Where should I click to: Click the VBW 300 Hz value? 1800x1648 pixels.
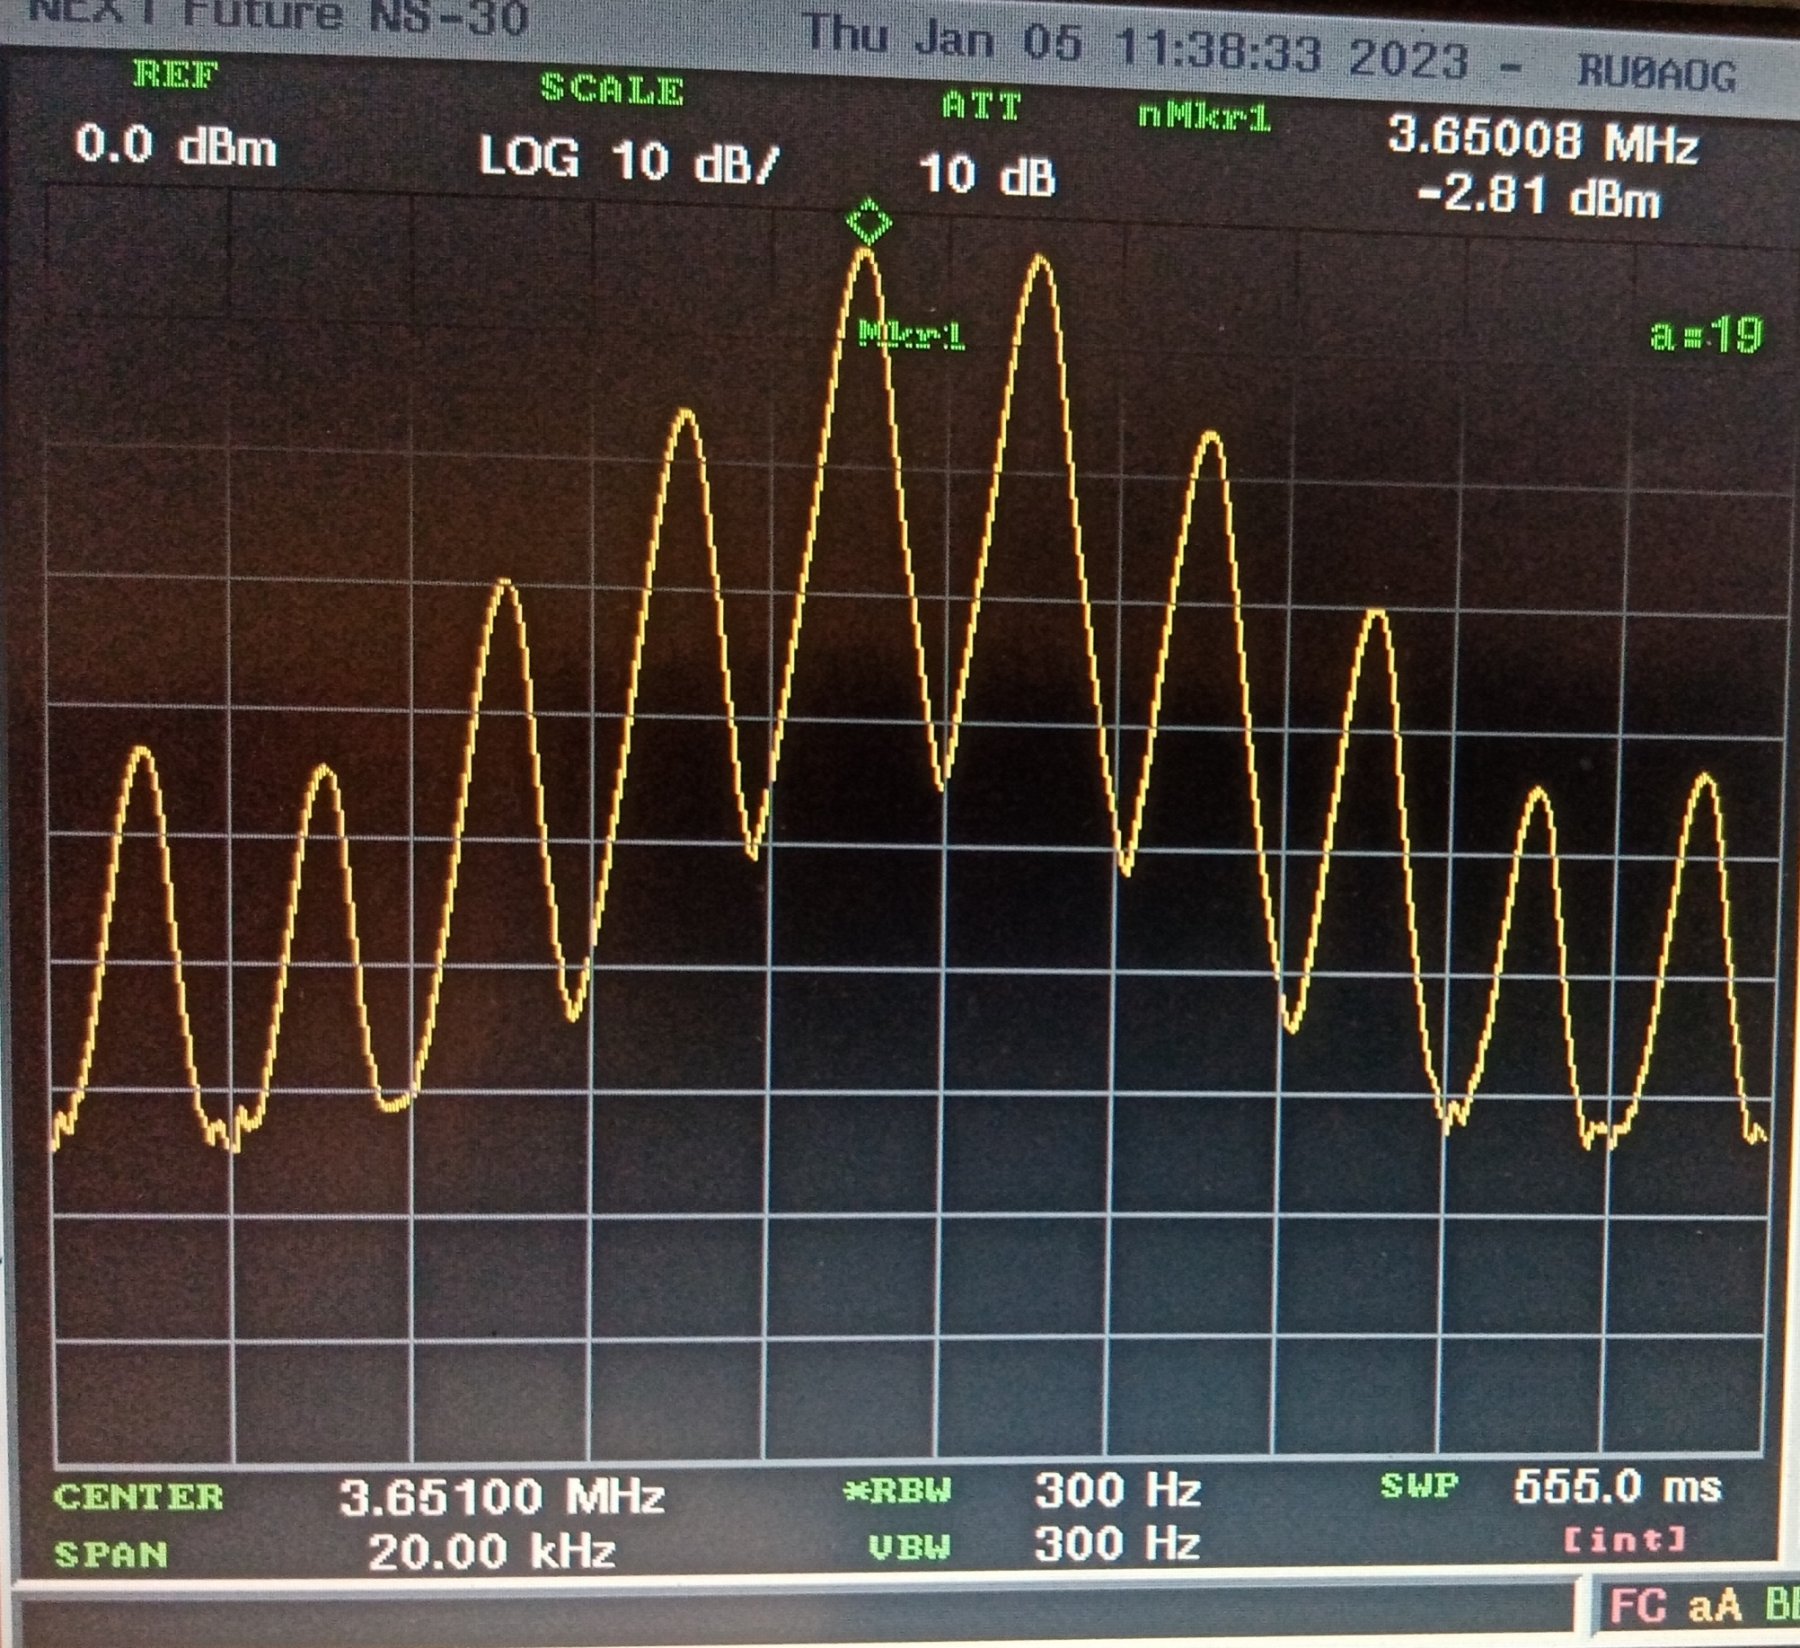point(1117,1545)
